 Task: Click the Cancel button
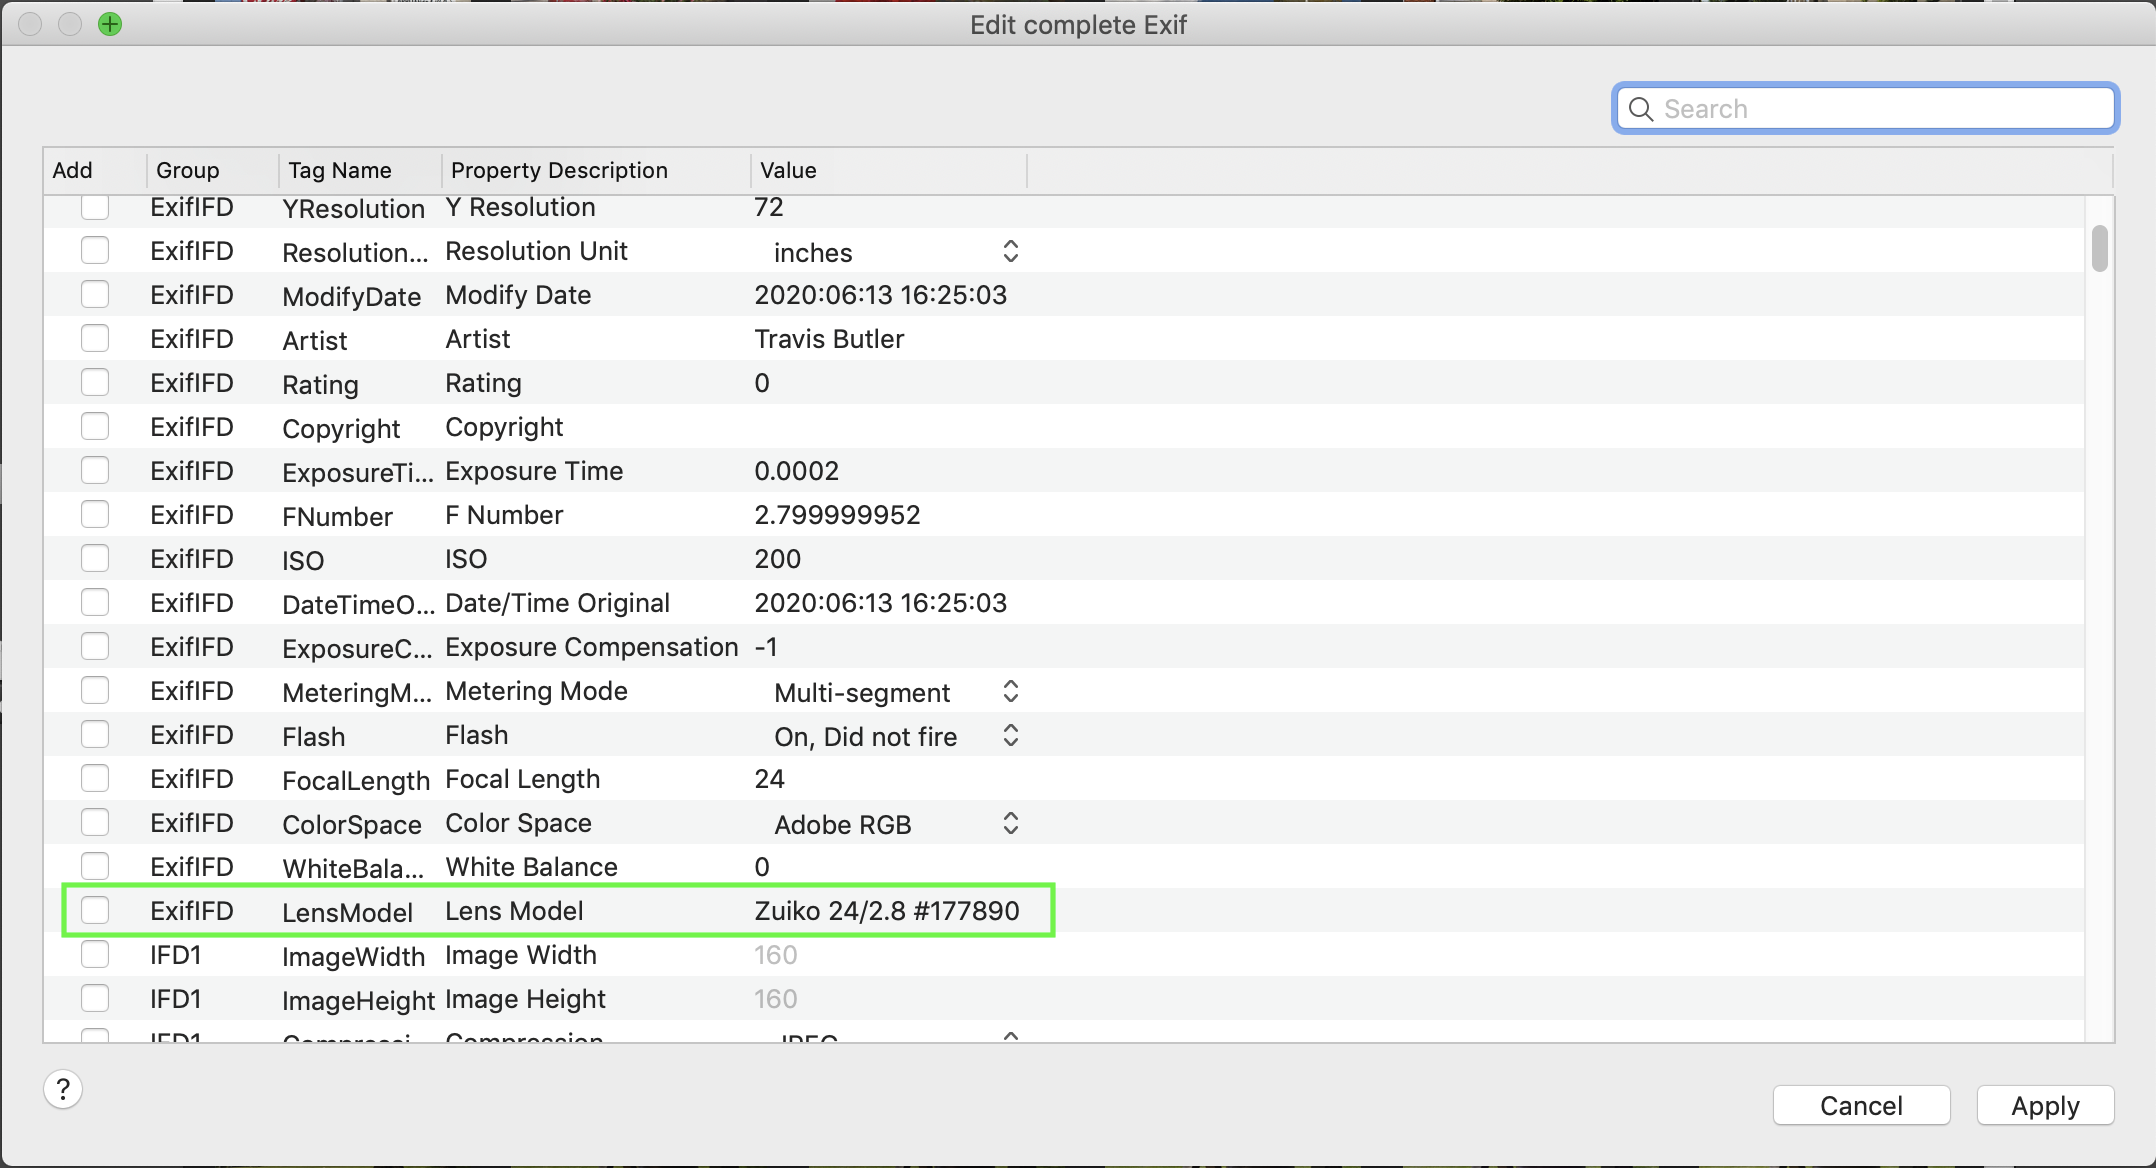pos(1861,1105)
